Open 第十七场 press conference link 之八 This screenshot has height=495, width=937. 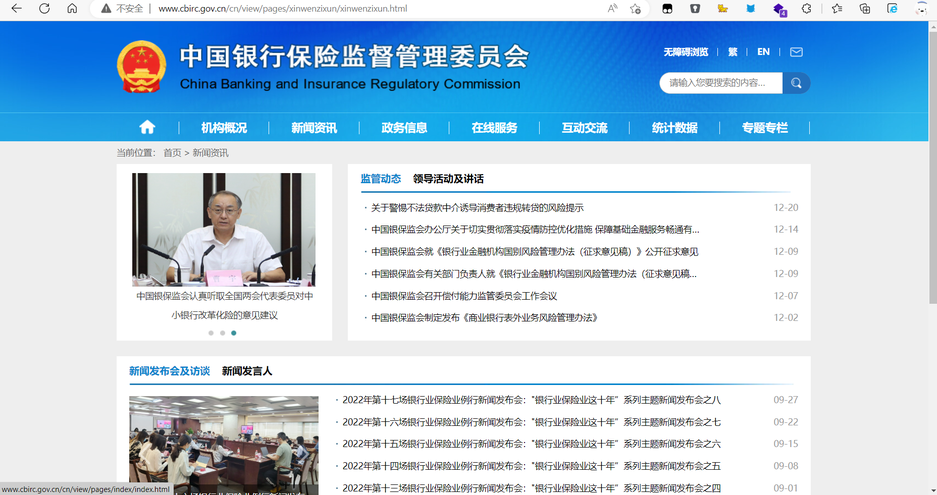pos(531,400)
